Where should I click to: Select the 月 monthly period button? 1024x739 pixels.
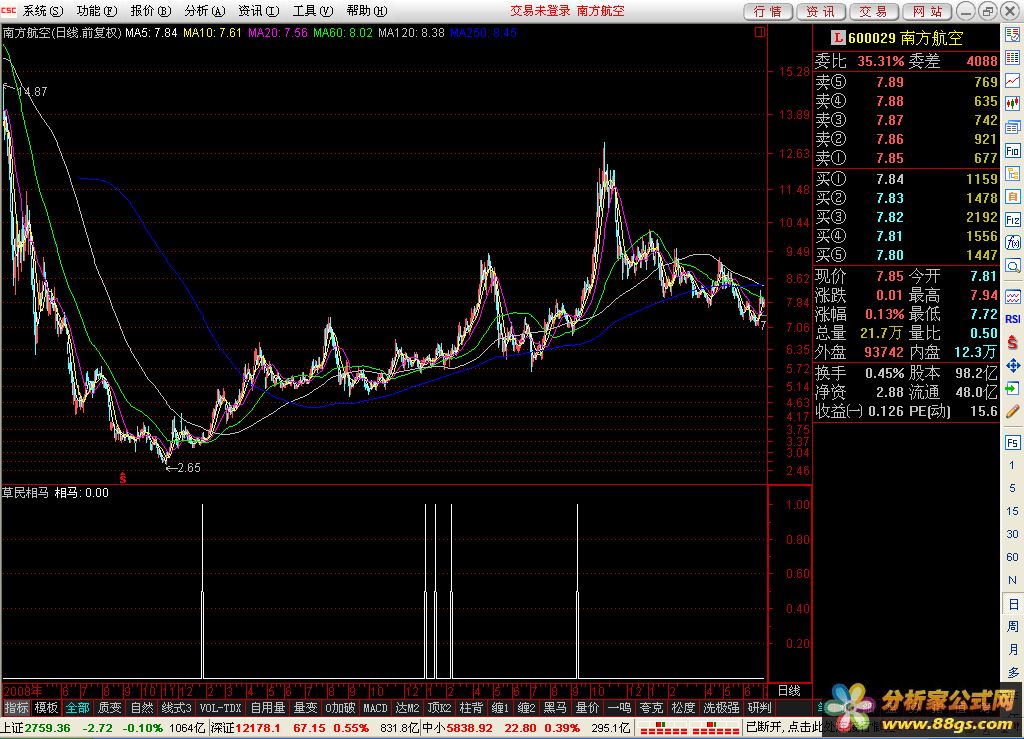(1012, 650)
